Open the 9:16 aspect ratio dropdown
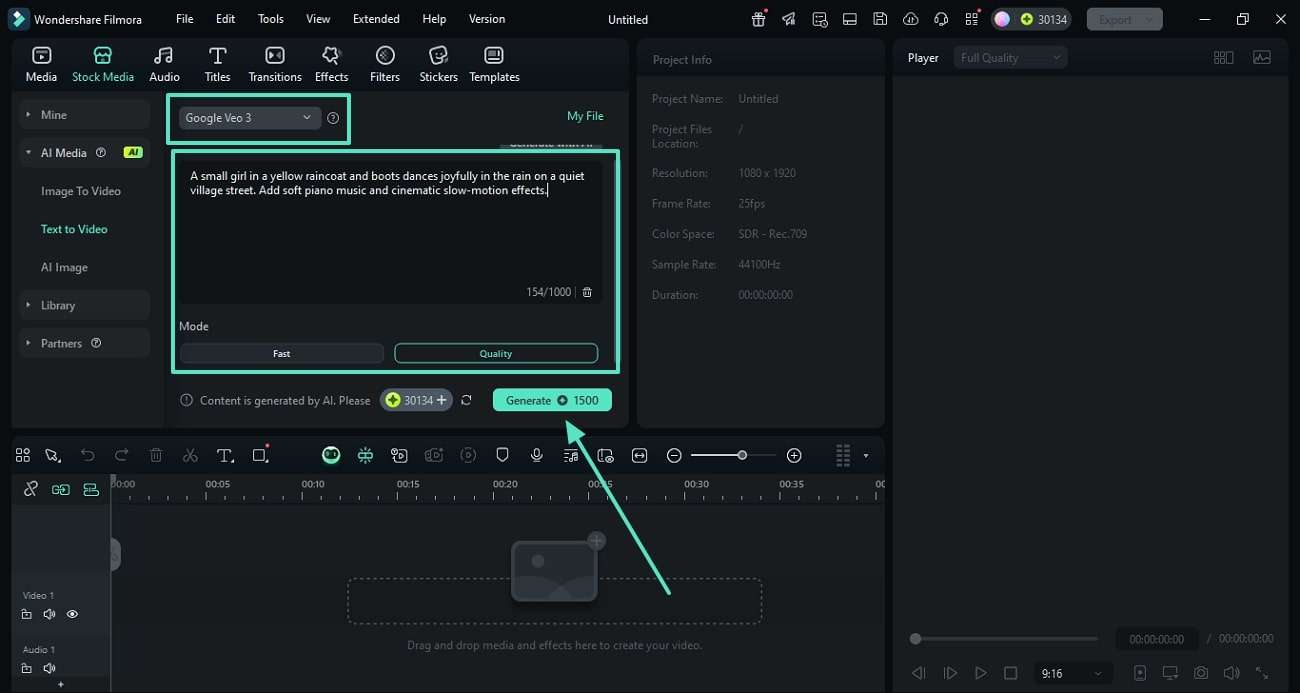1300x693 pixels. tap(1071, 673)
